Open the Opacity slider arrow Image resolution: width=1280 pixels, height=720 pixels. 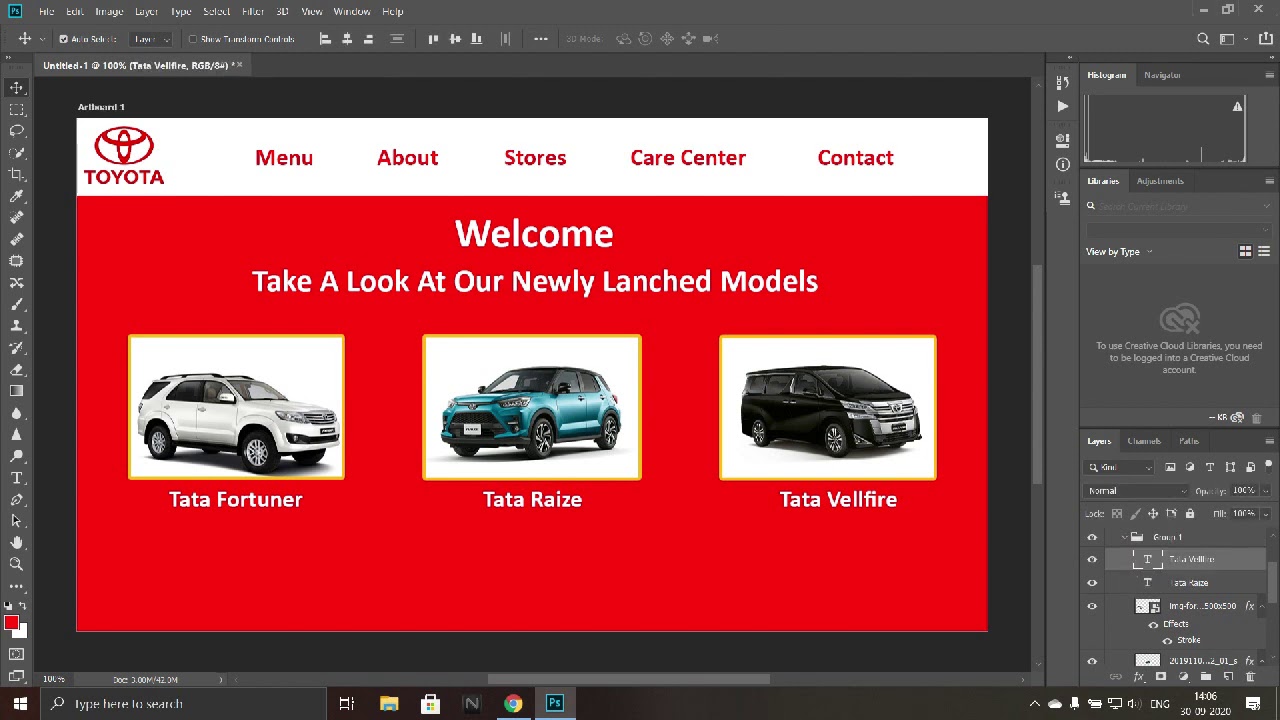pyautogui.click(x=1265, y=491)
